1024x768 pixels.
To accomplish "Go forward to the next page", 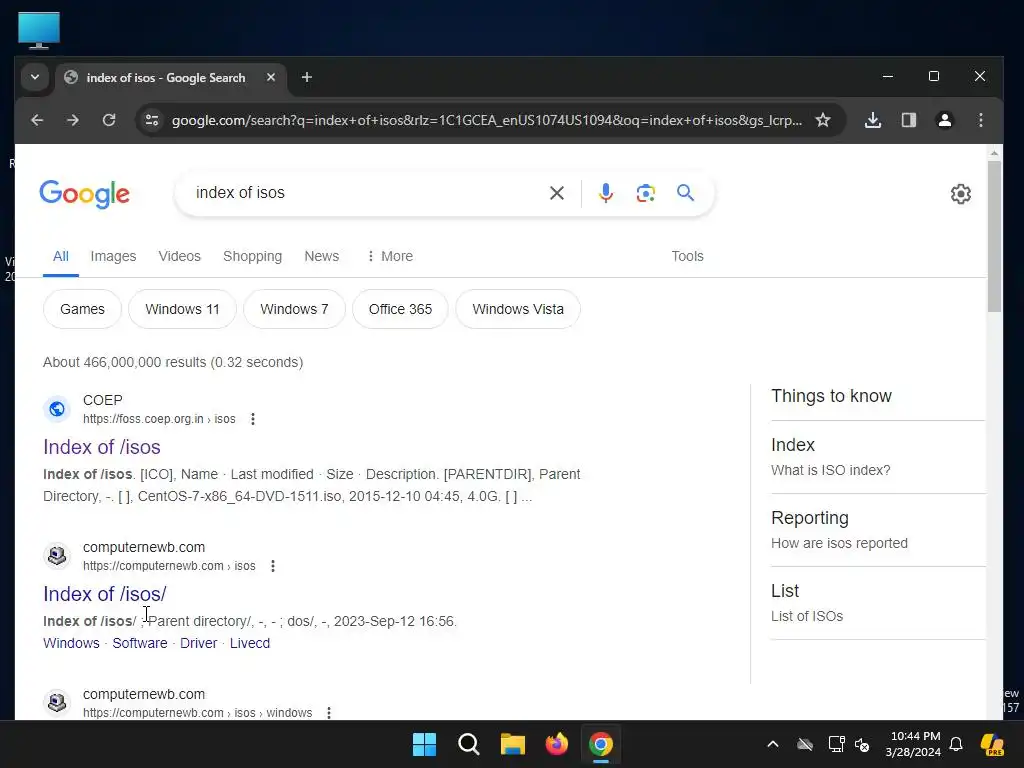I will pyautogui.click(x=73, y=120).
